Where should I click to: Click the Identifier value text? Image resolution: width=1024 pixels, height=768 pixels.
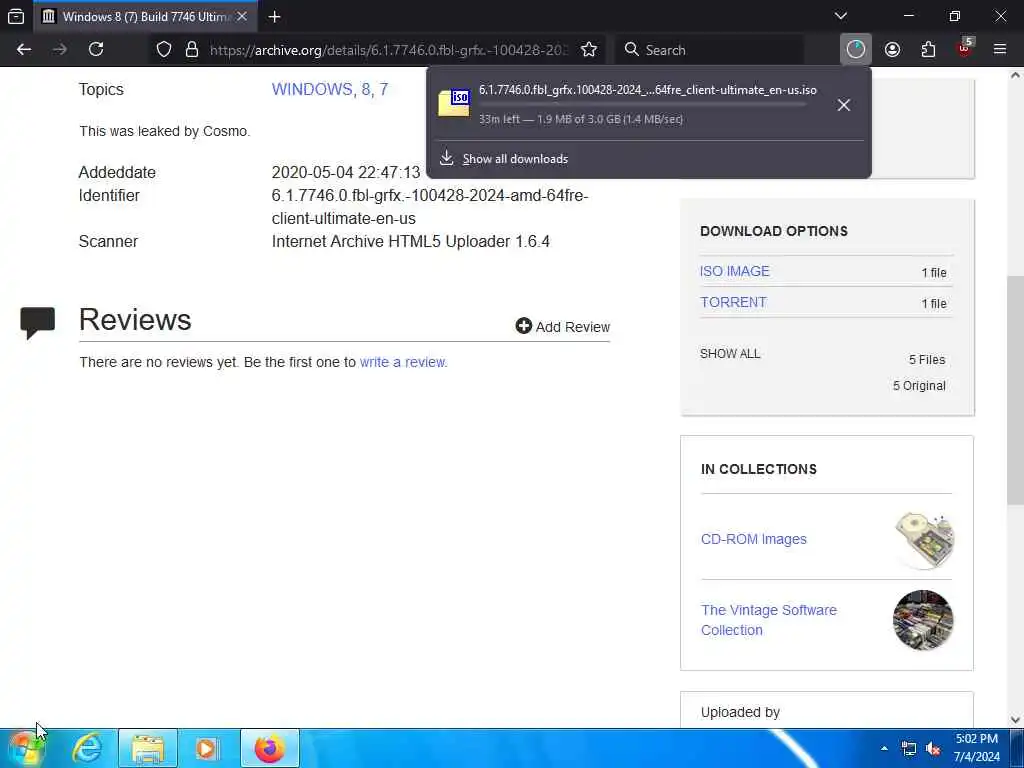pos(430,207)
